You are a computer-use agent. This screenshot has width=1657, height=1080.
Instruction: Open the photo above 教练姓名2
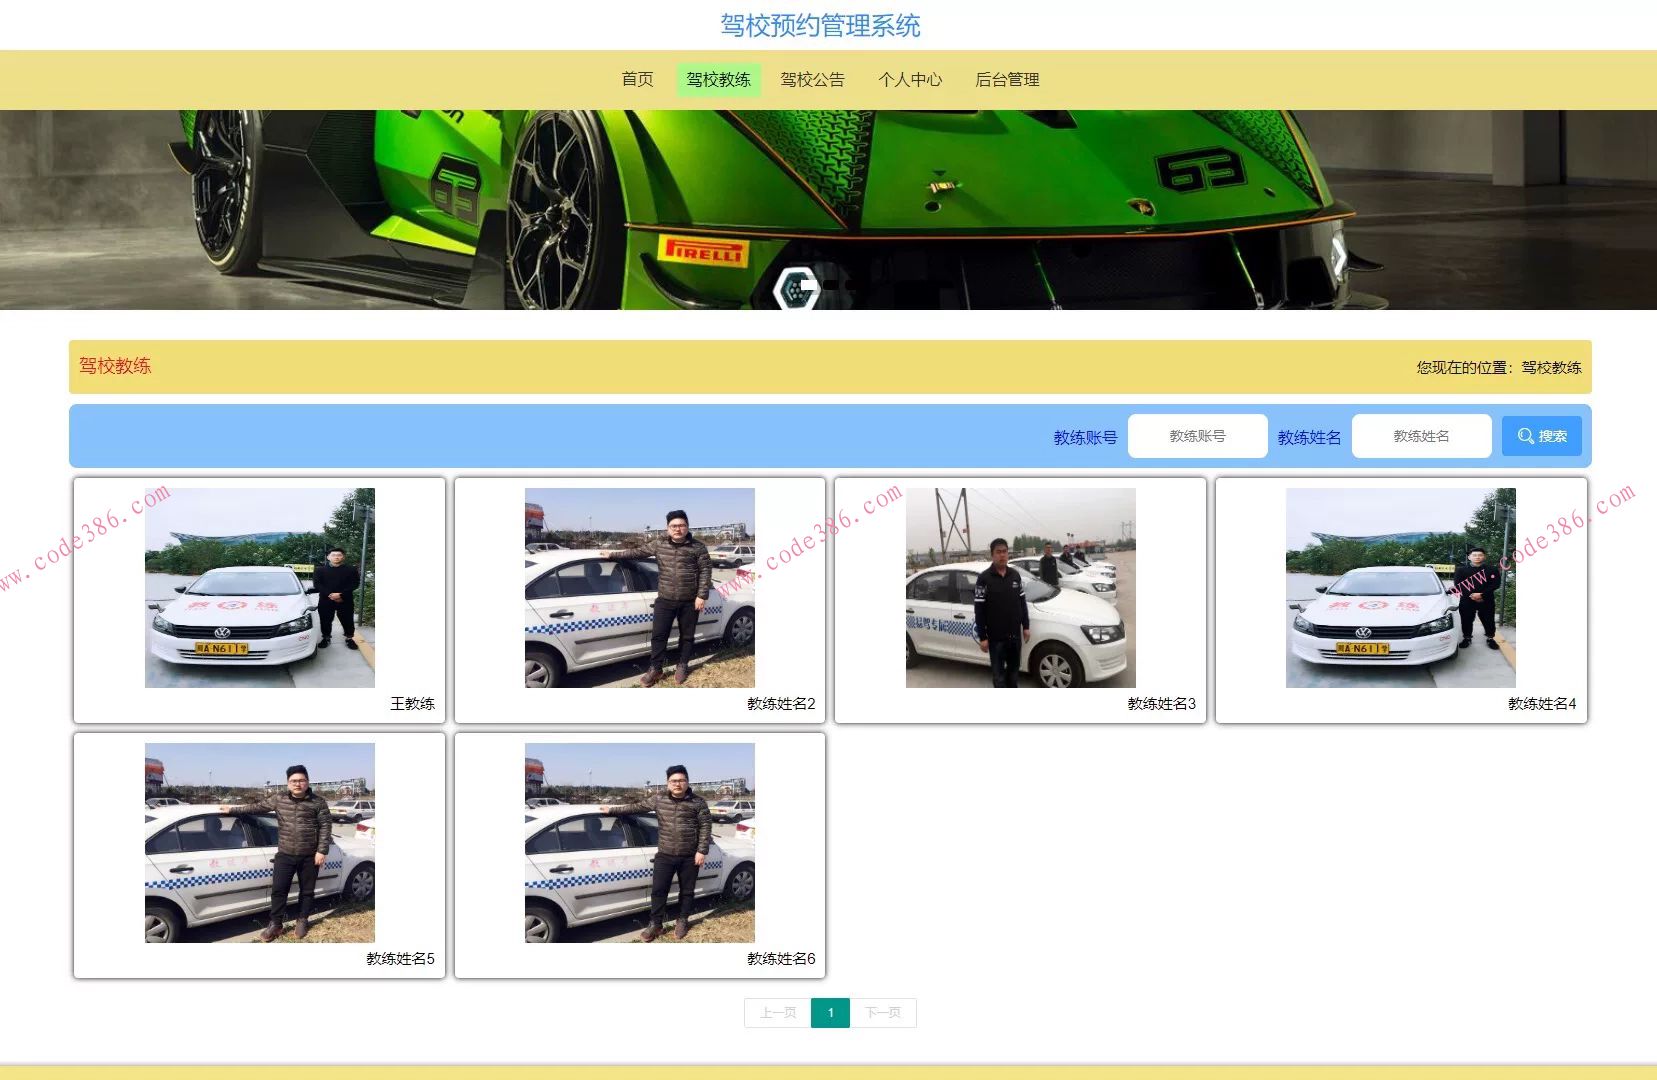pos(640,588)
